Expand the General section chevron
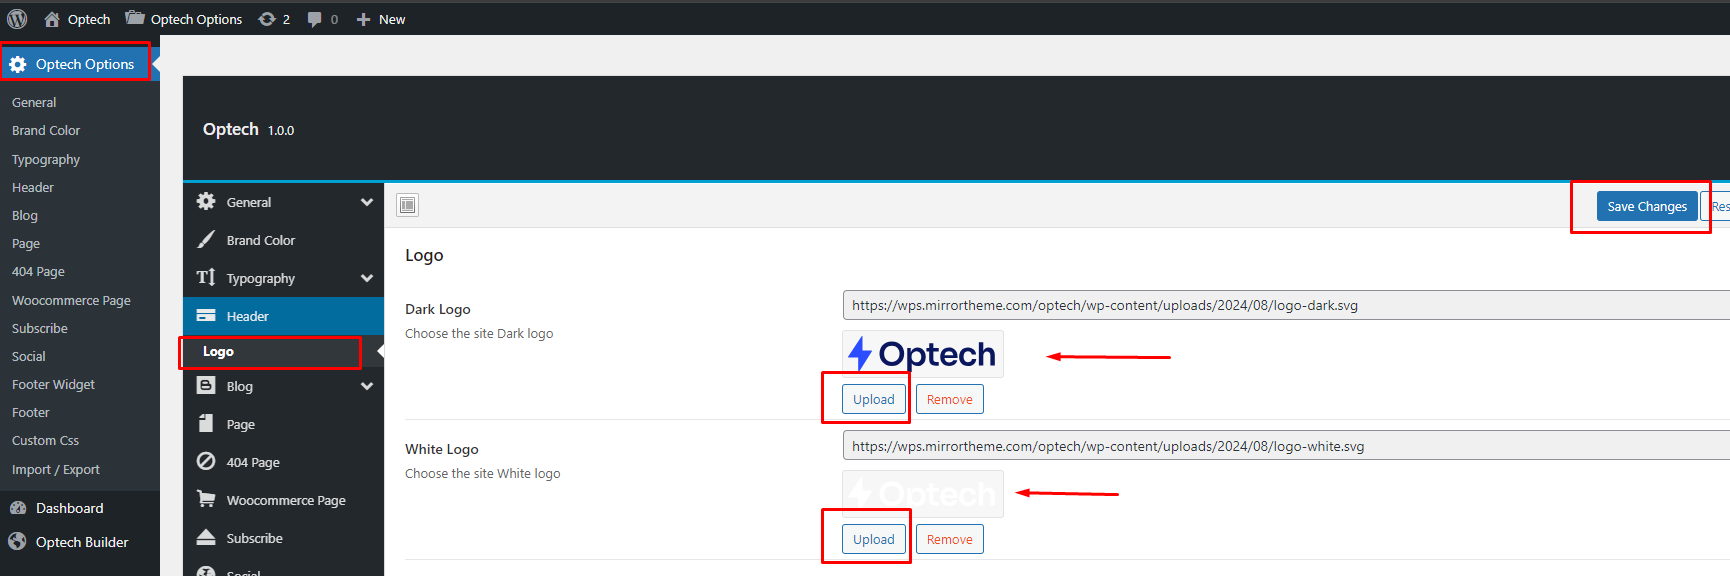Viewport: 1730px width, 576px height. point(367,202)
